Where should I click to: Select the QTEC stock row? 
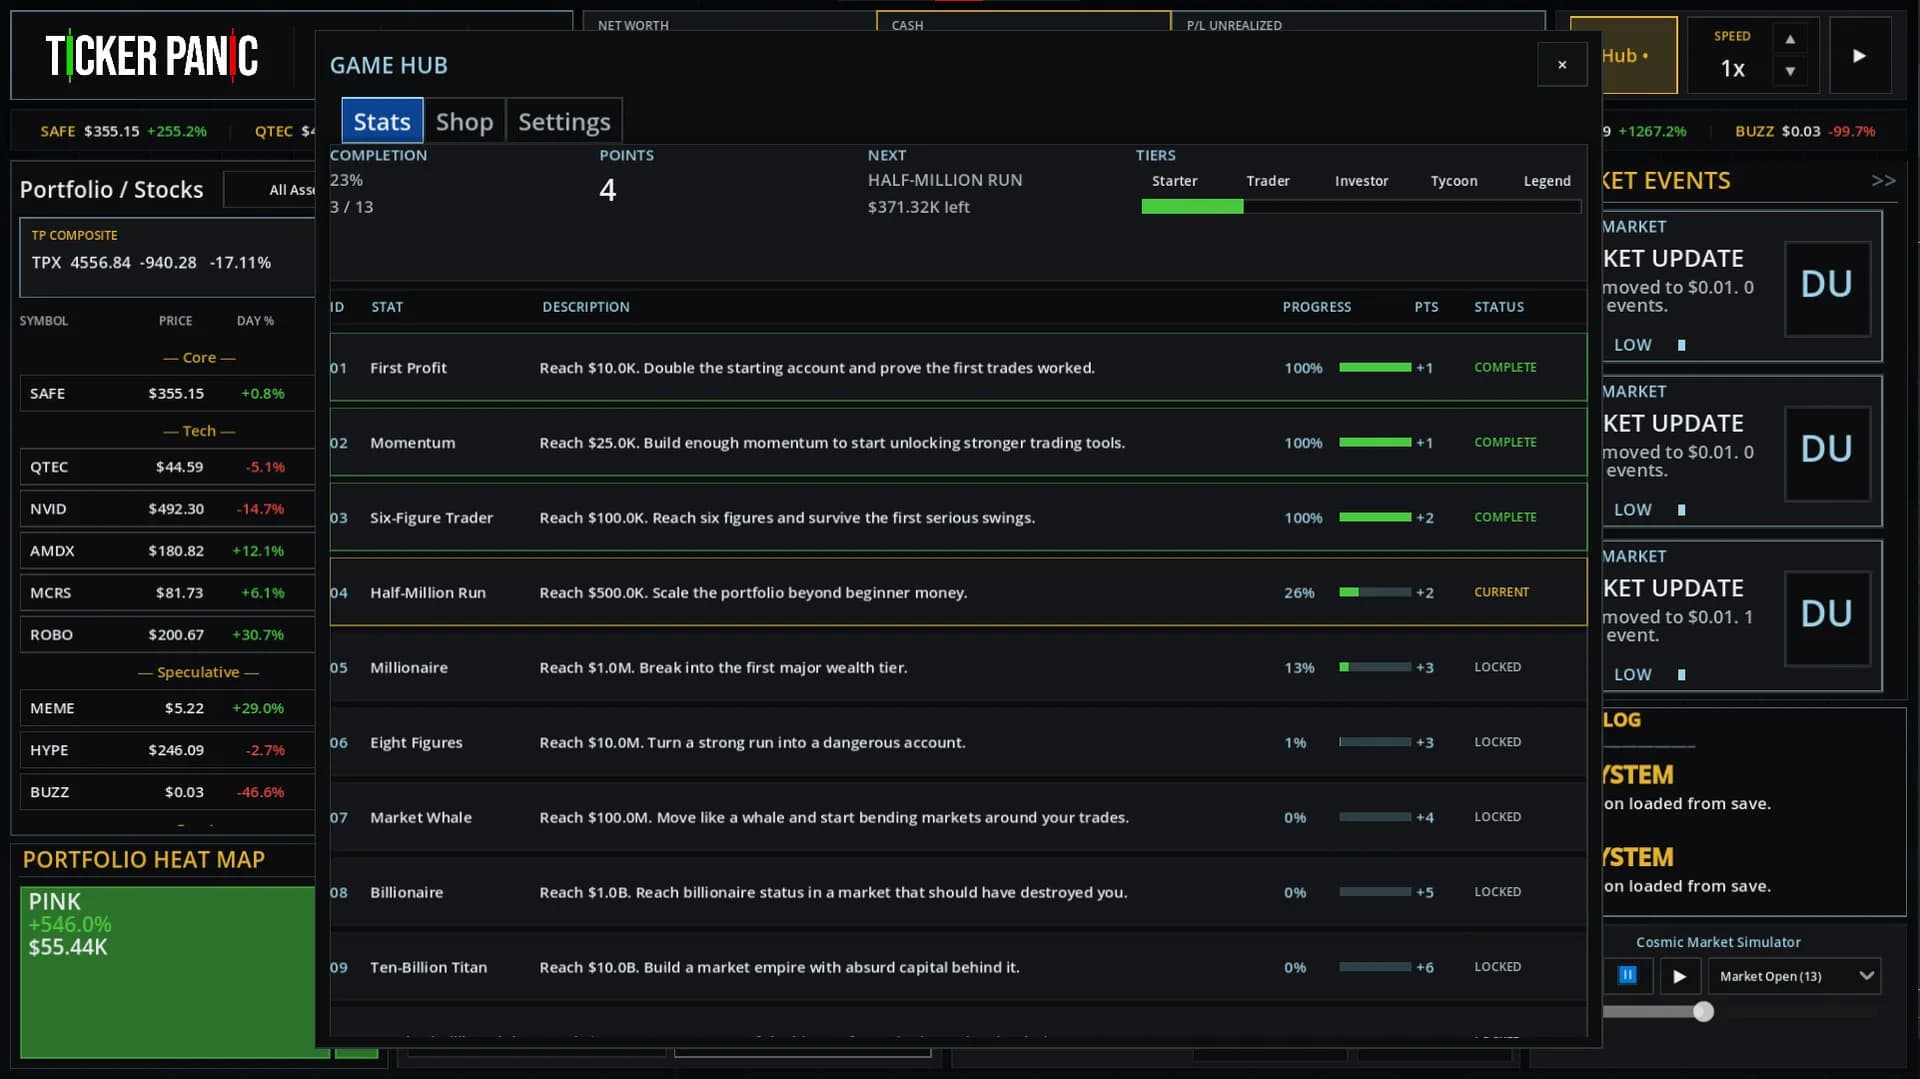(167, 467)
